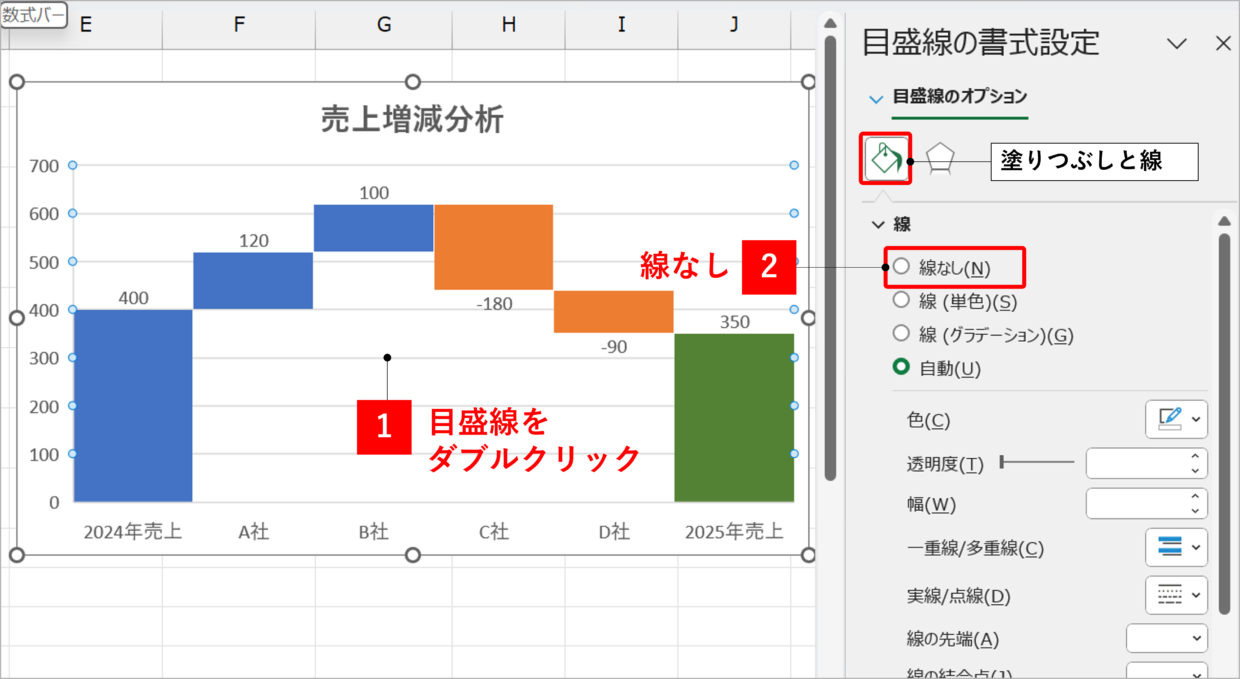Image resolution: width=1240 pixels, height=679 pixels.
Task: Select the 線なし radio button
Action: tap(901, 267)
